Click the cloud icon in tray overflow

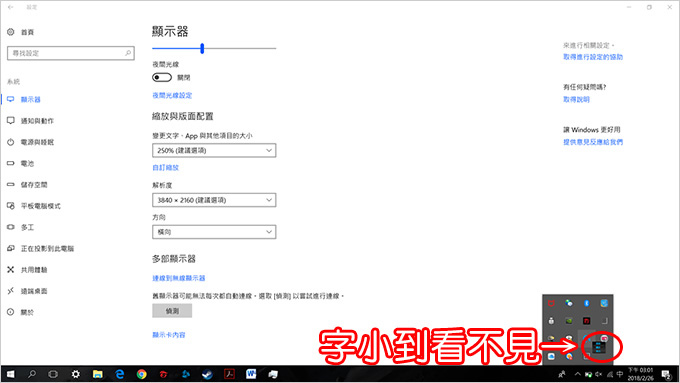(551, 356)
